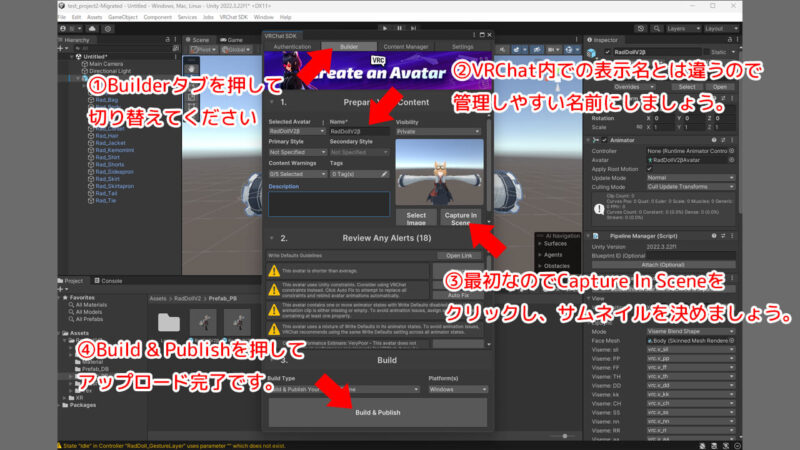Click into the Description text box
800x450 pixels.
click(x=329, y=204)
